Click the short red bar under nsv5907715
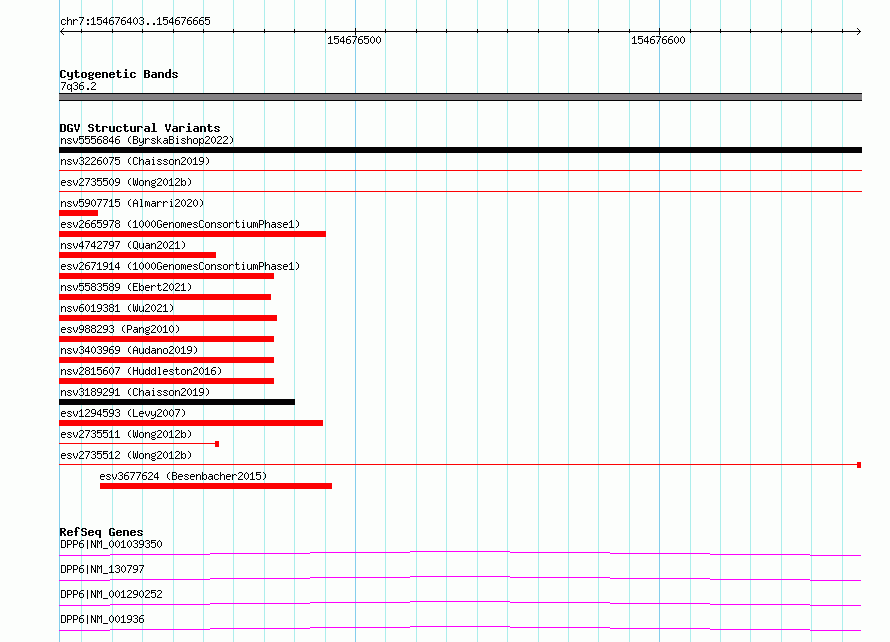This screenshot has height=642, width=890. pos(78,213)
